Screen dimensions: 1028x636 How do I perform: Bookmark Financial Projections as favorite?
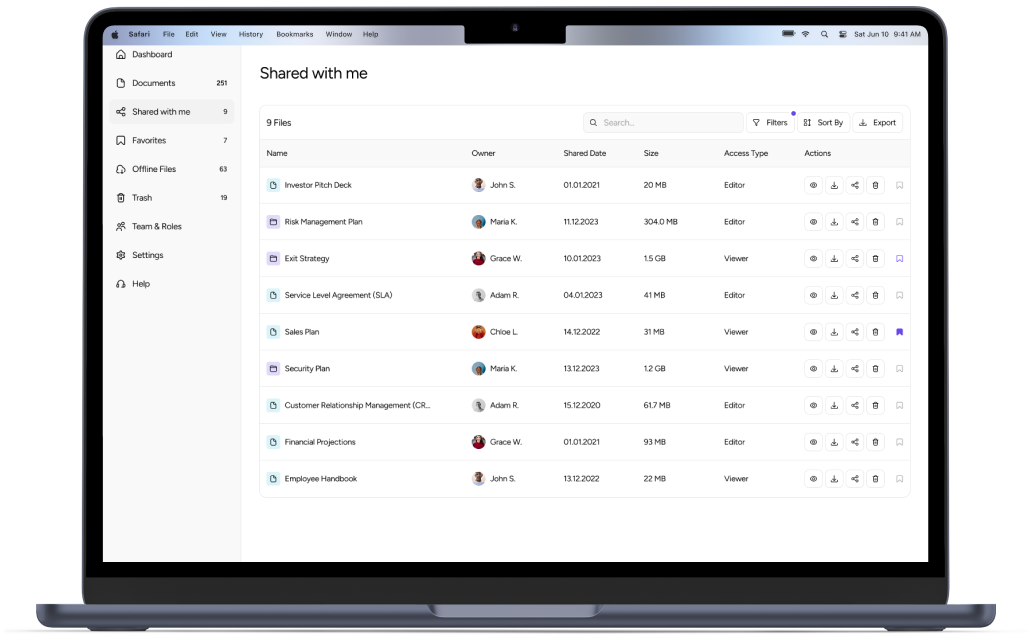pyautogui.click(x=900, y=443)
